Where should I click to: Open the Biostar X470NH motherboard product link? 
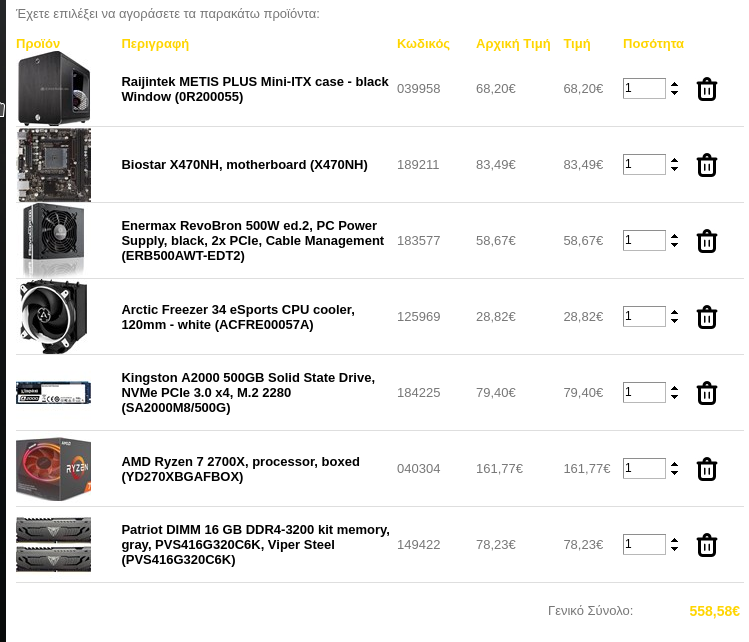[245, 164]
